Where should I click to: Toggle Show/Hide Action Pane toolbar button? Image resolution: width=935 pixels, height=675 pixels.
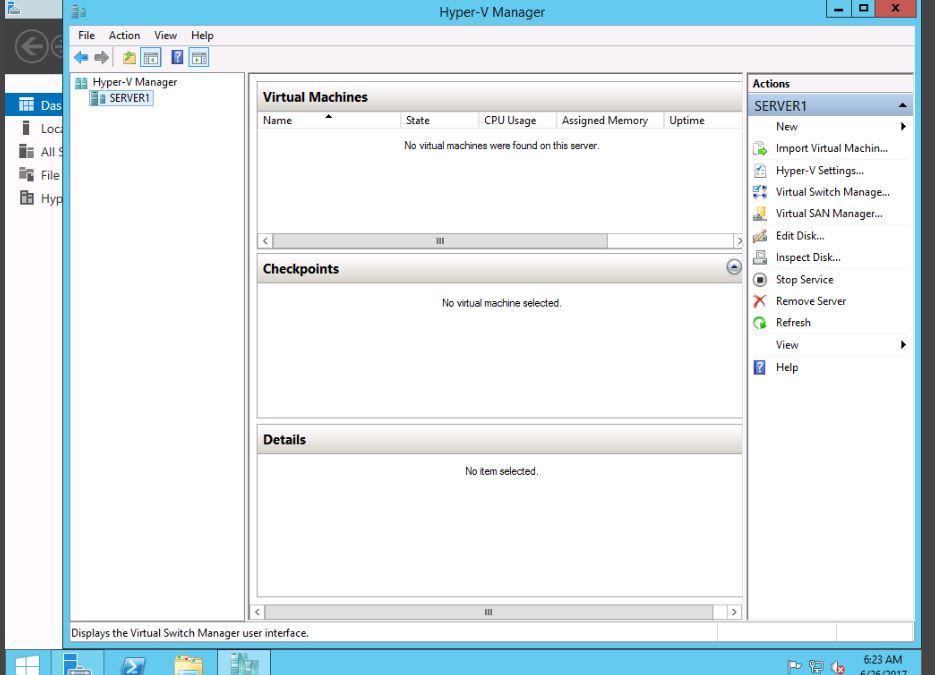point(199,58)
